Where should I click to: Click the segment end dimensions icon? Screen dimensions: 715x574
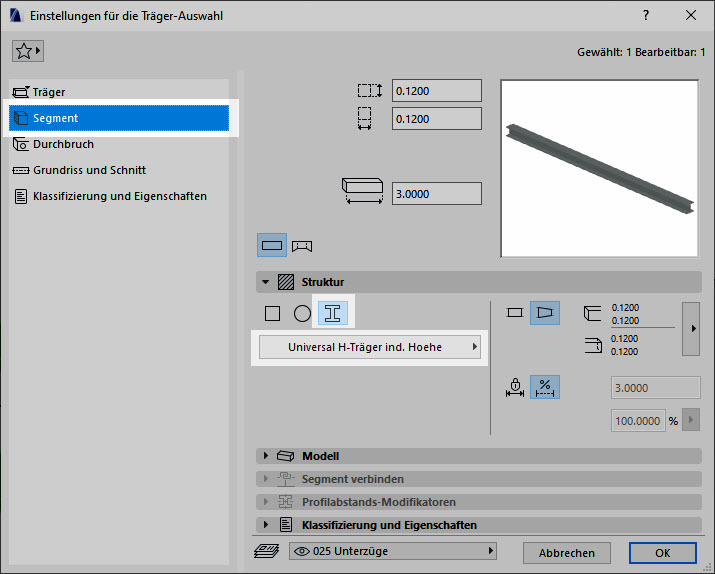click(x=593, y=345)
